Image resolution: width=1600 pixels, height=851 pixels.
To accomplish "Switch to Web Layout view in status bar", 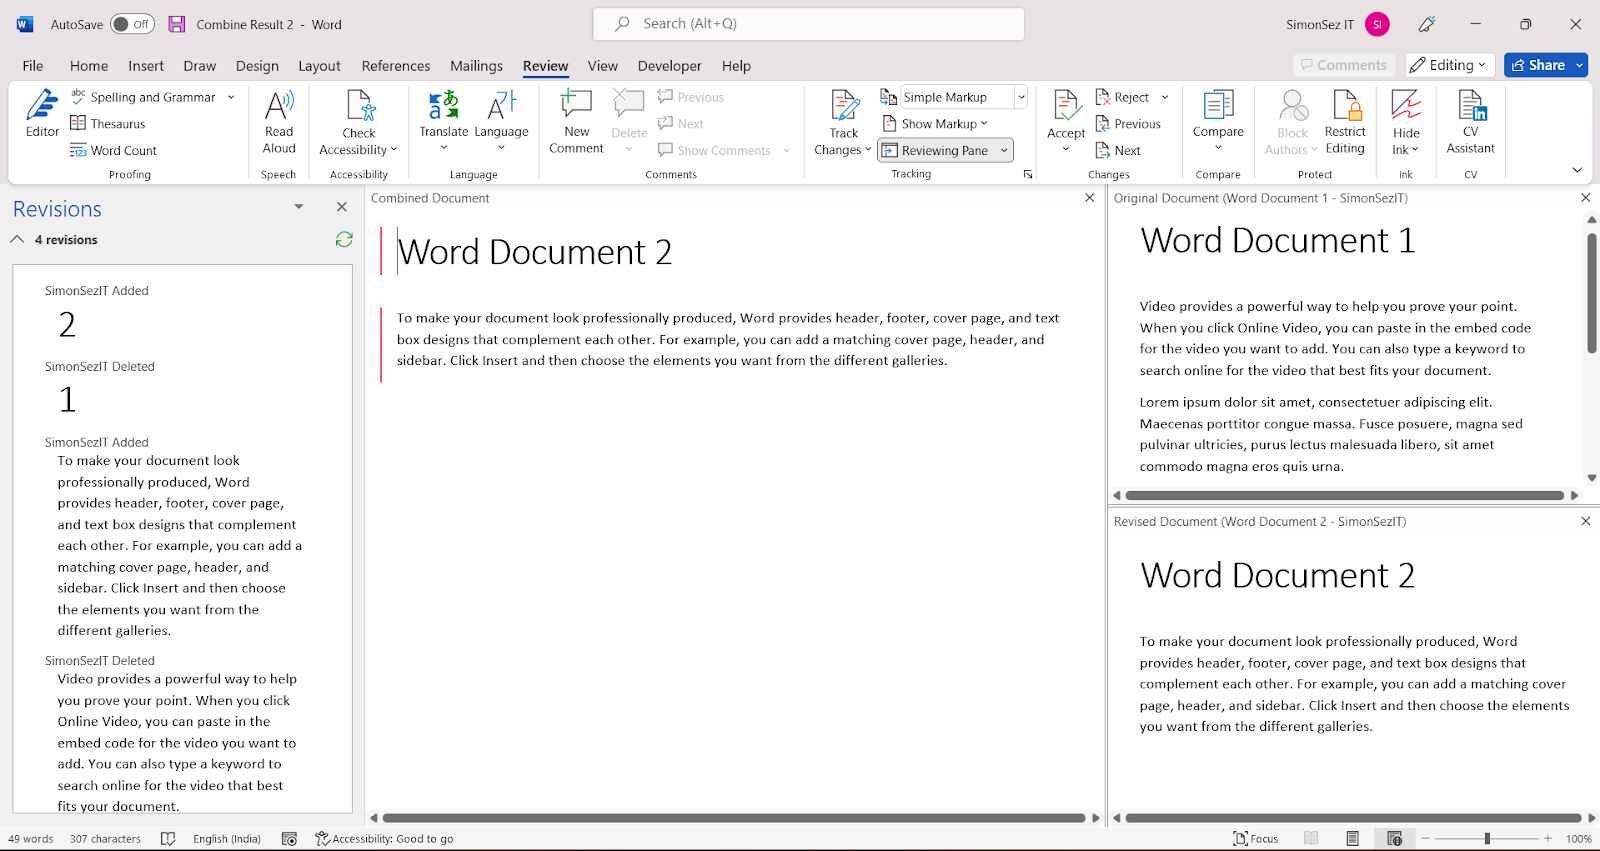I will click(1394, 838).
